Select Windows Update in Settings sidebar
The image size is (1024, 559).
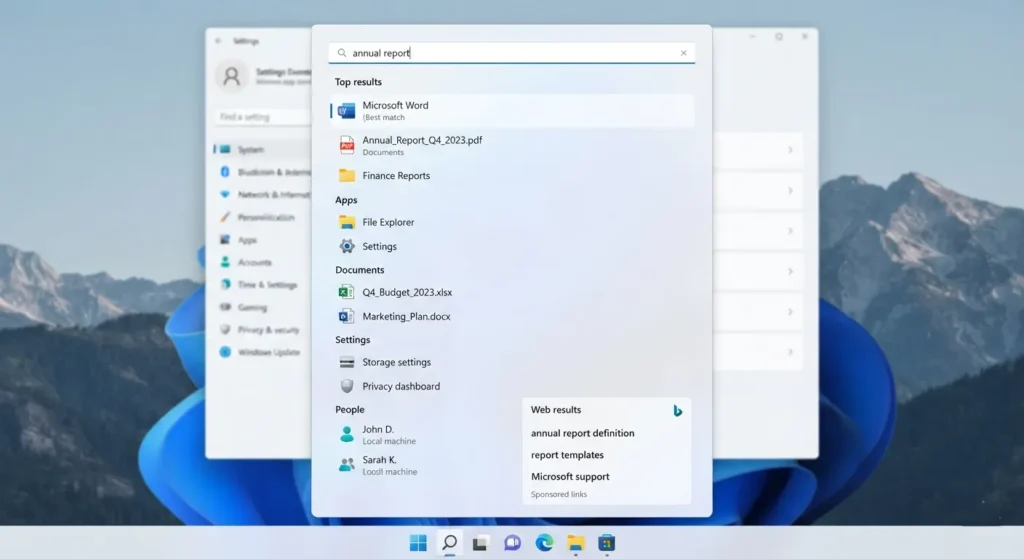pyautogui.click(x=262, y=352)
